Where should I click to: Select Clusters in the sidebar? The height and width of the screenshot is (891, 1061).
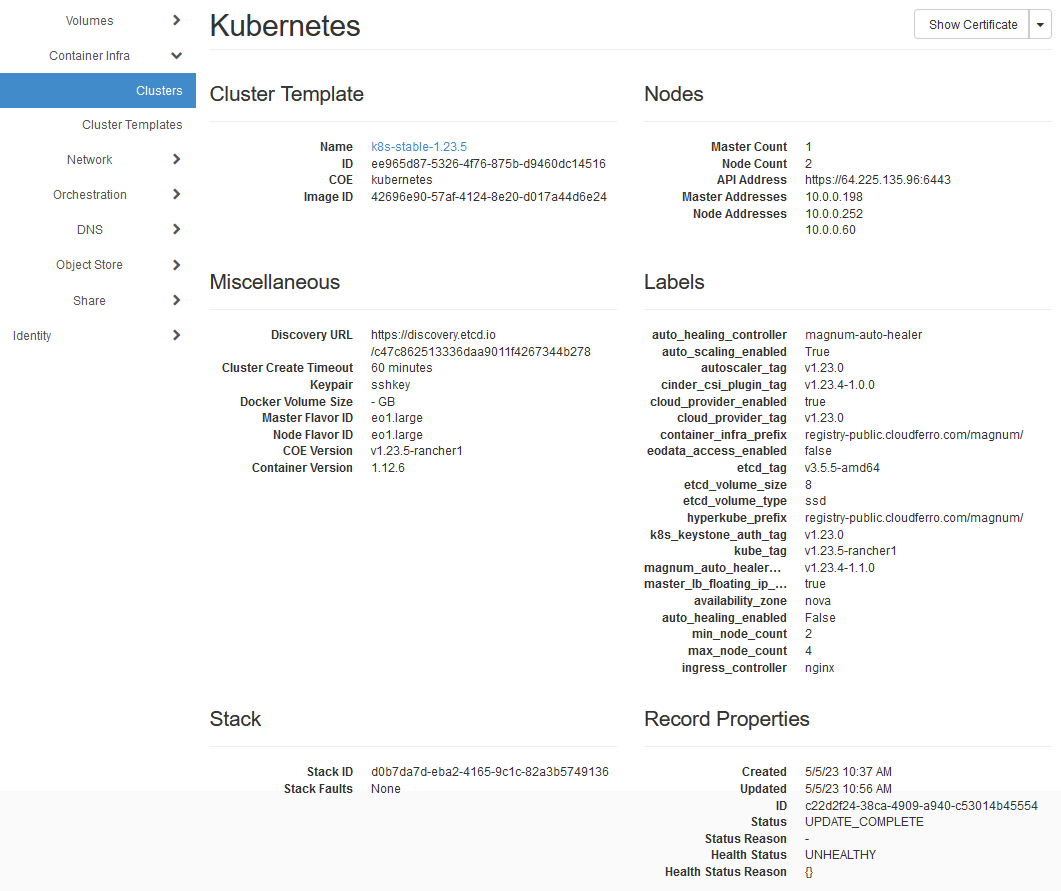[x=159, y=90]
